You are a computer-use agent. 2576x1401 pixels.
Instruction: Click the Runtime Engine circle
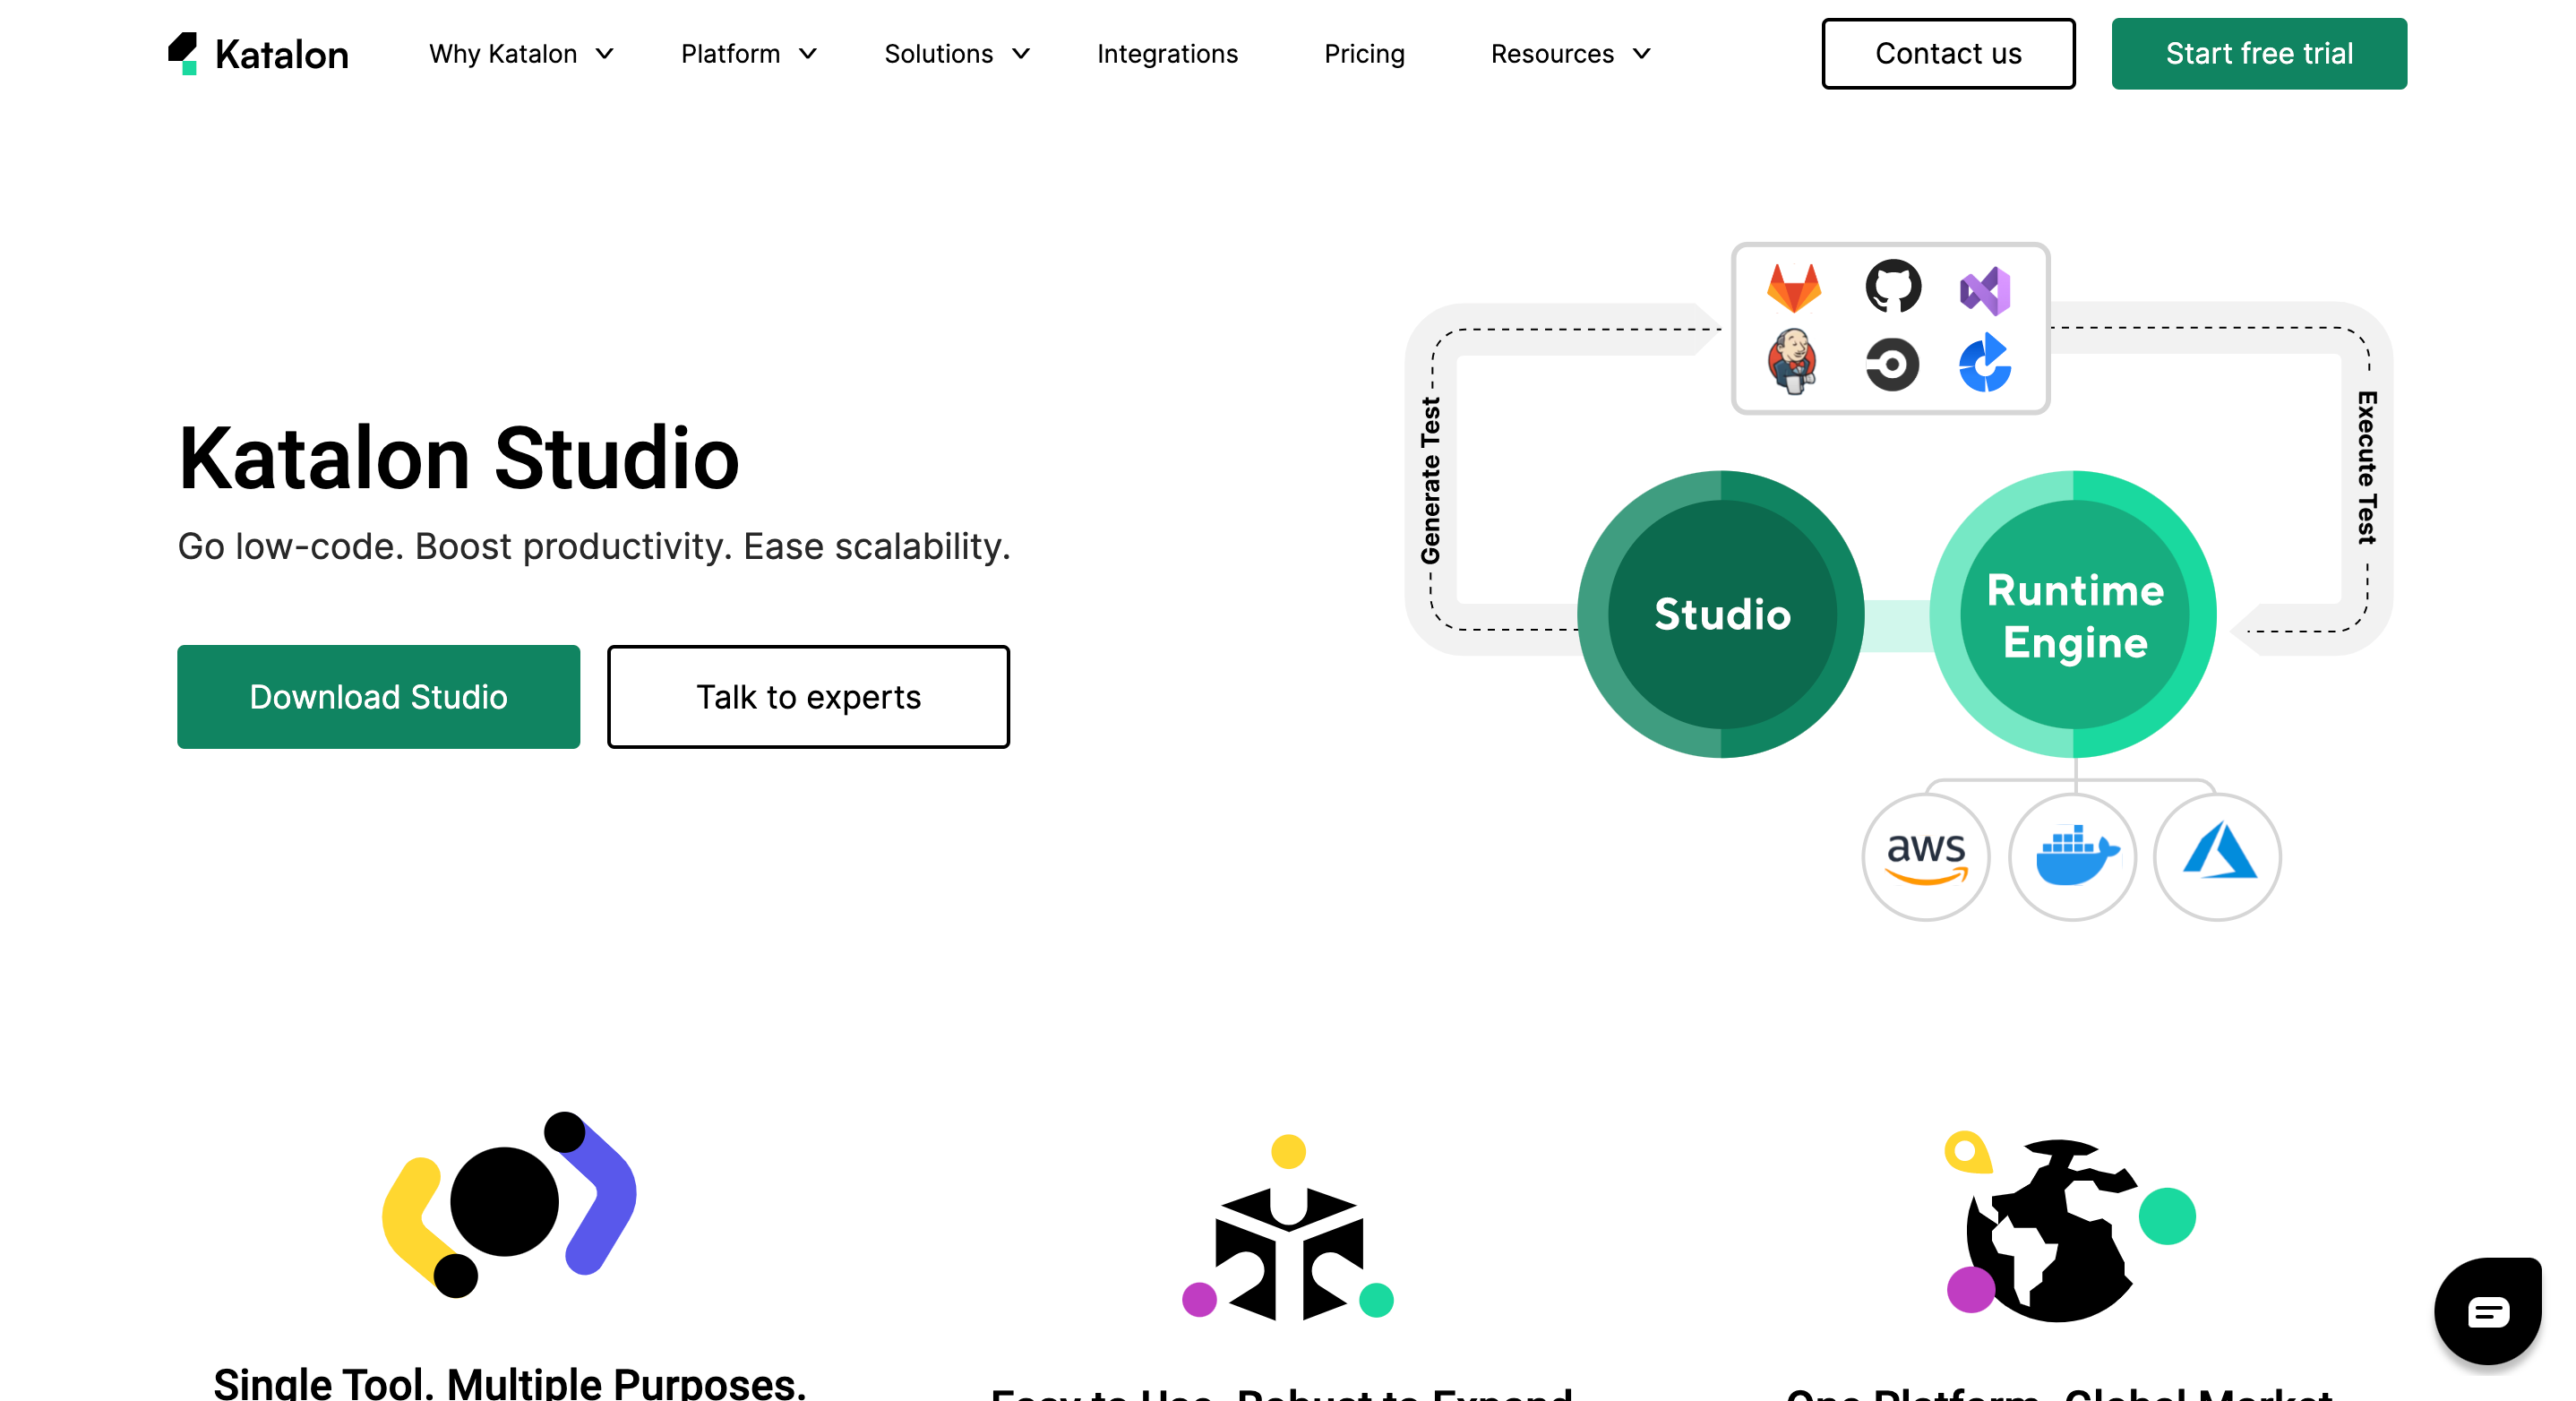[x=2074, y=614]
